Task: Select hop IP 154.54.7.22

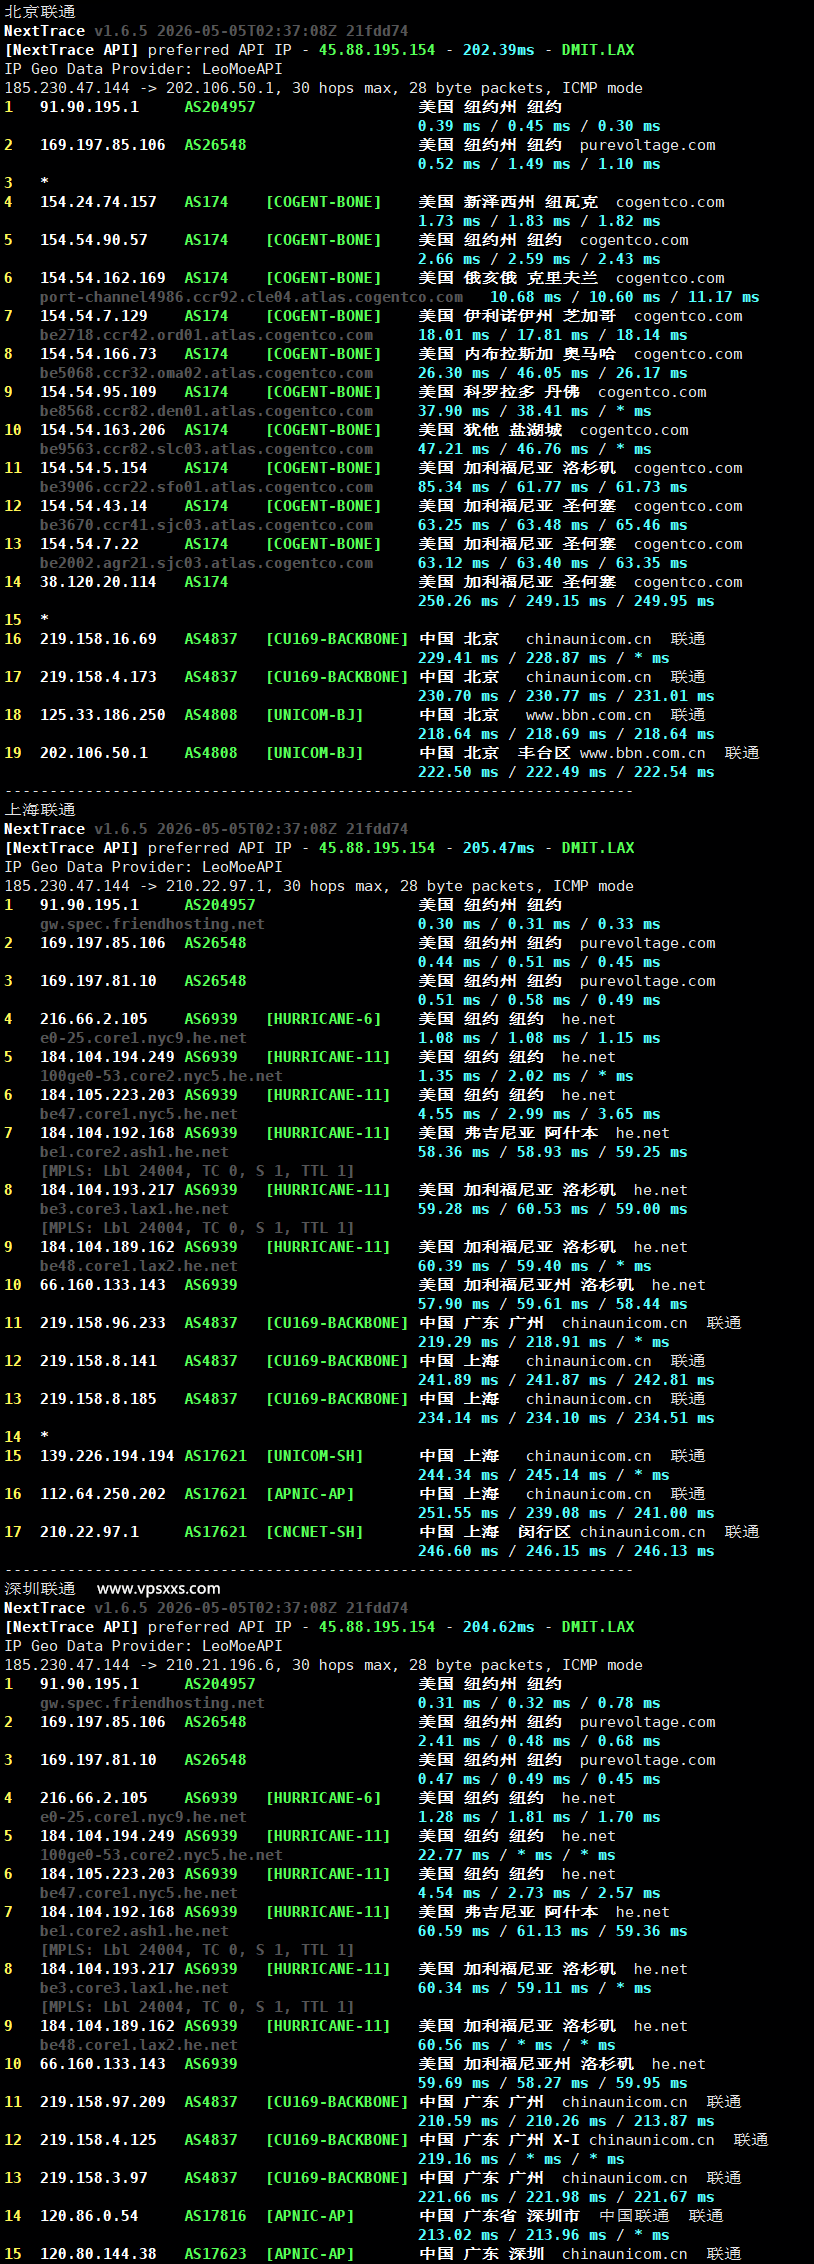Action: [89, 544]
